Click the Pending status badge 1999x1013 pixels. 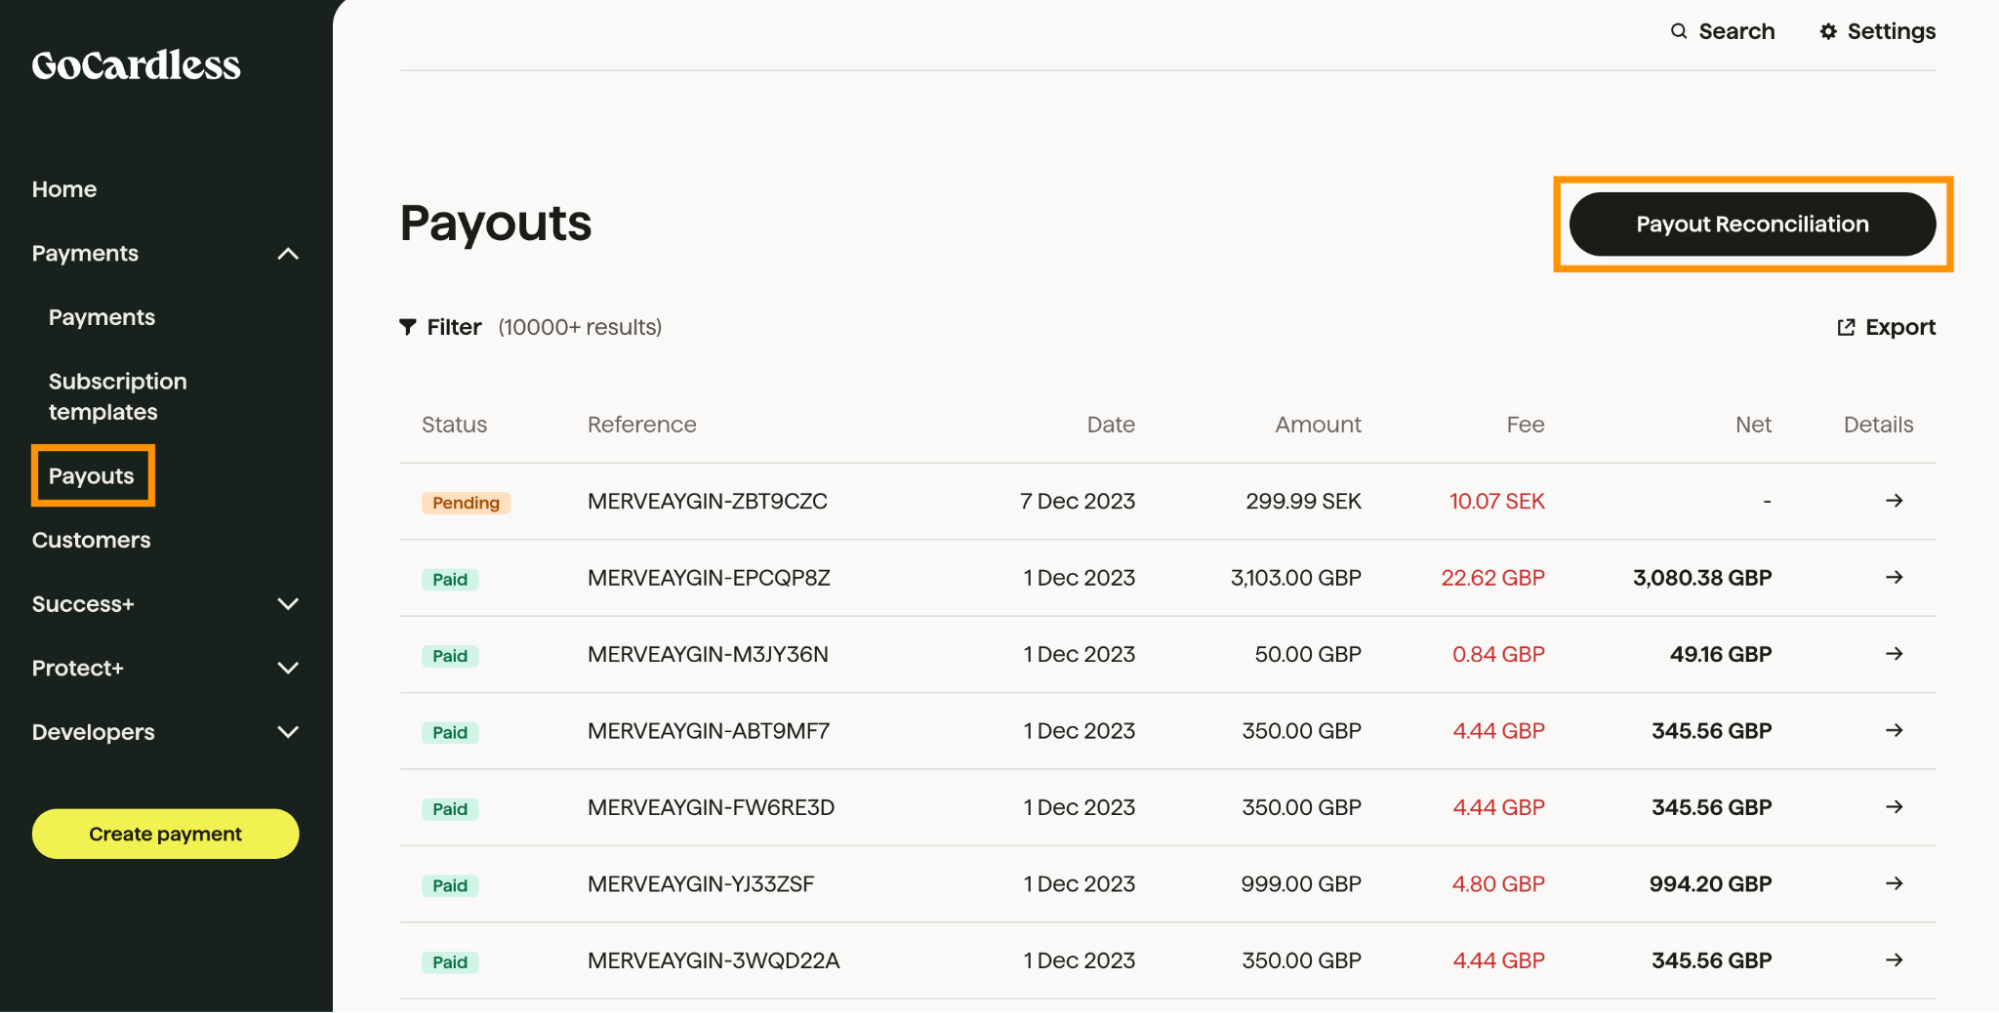(465, 502)
